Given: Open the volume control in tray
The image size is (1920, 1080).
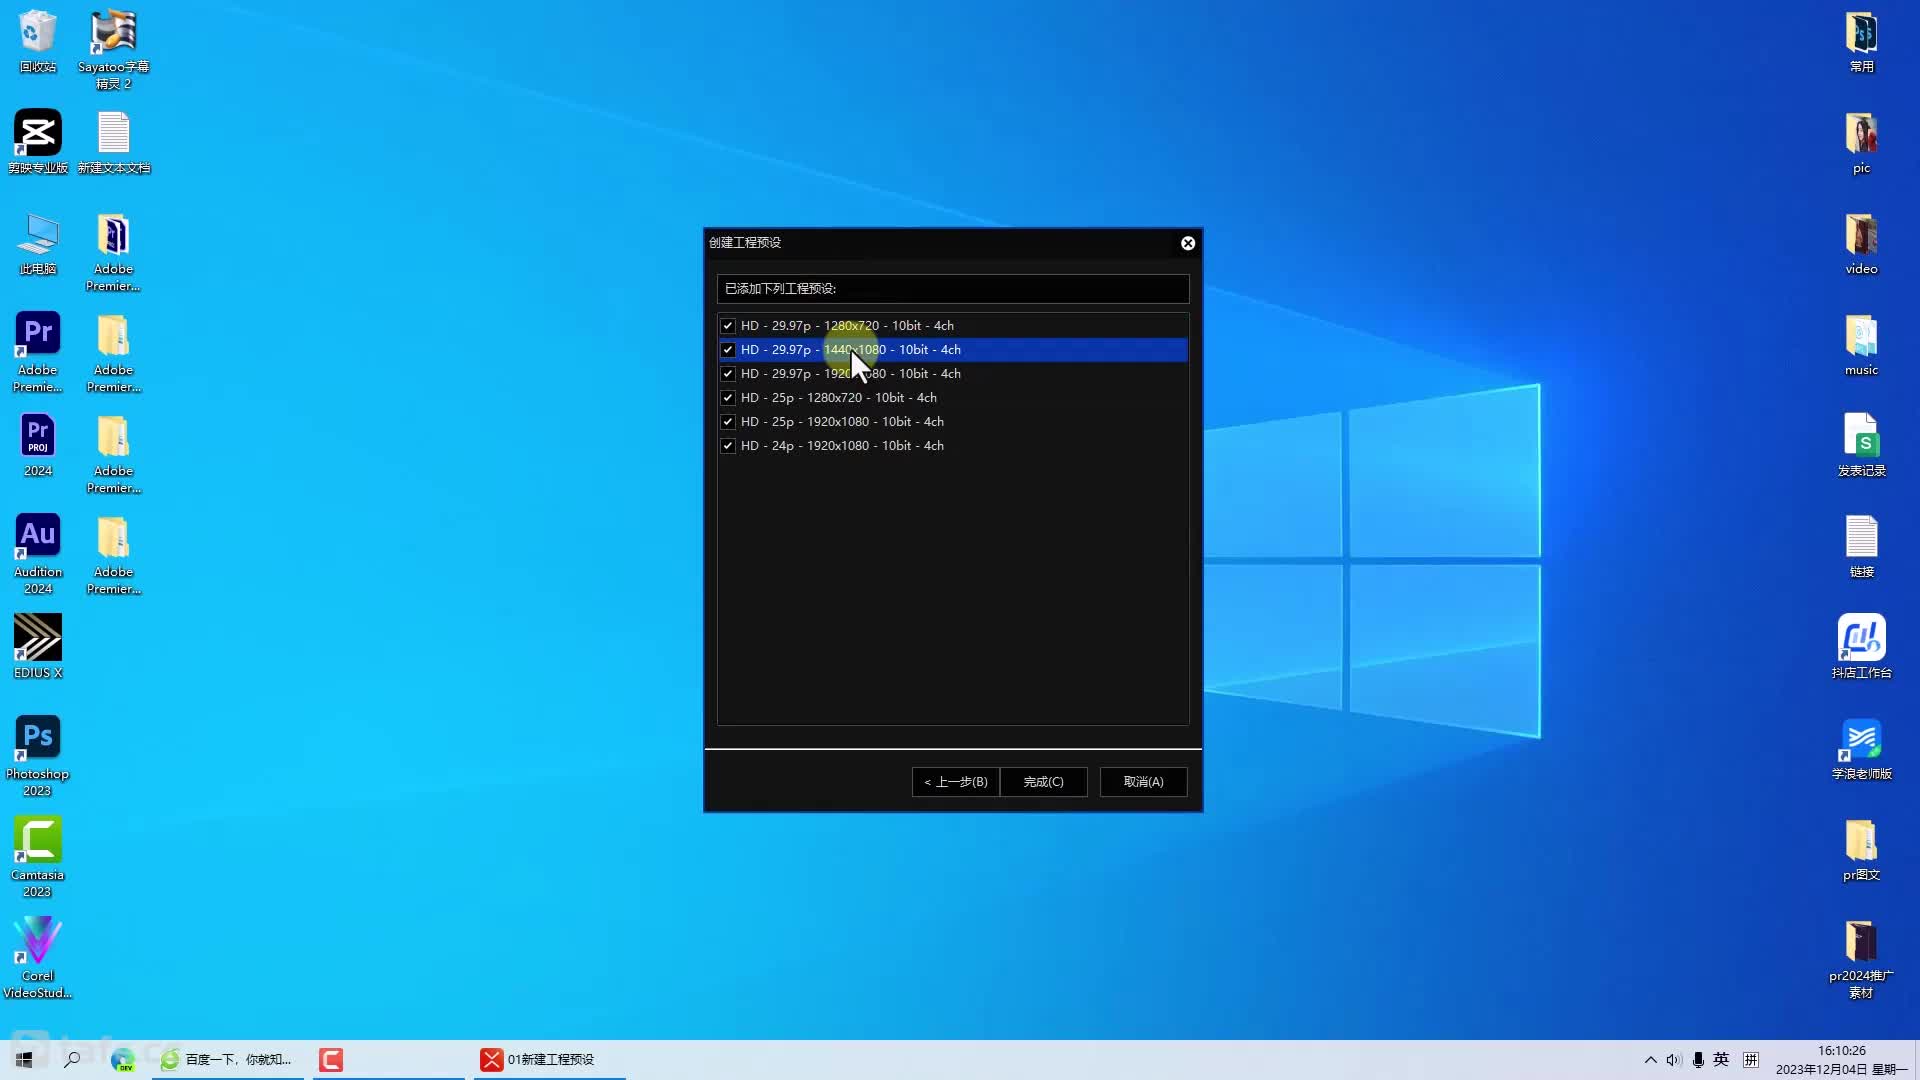Looking at the screenshot, I should point(1673,1059).
